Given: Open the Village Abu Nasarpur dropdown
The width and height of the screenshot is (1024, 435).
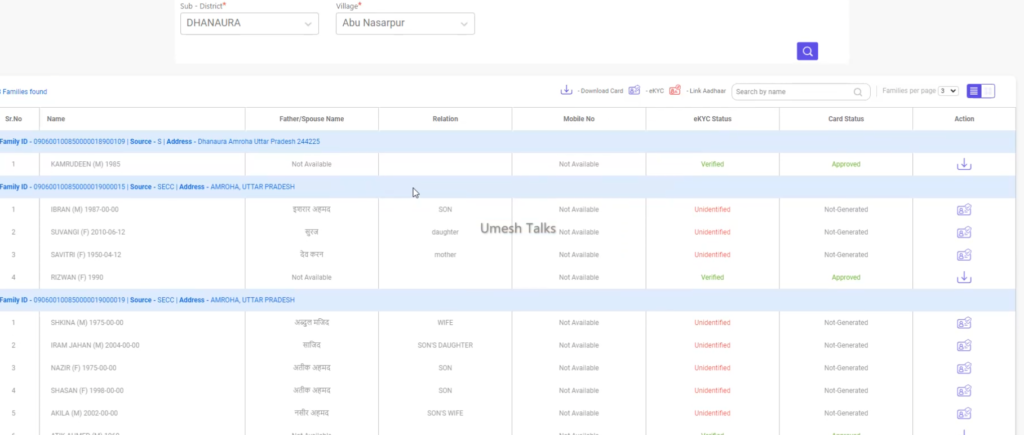Looking at the screenshot, I should tap(405, 23).
